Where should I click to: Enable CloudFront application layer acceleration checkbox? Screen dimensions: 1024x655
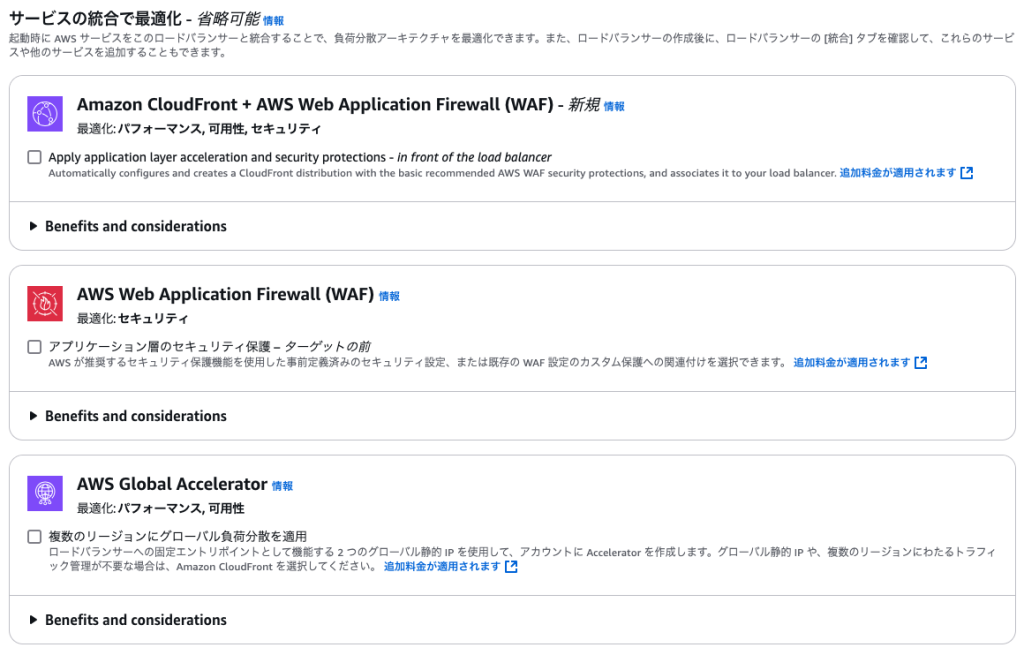pos(35,157)
